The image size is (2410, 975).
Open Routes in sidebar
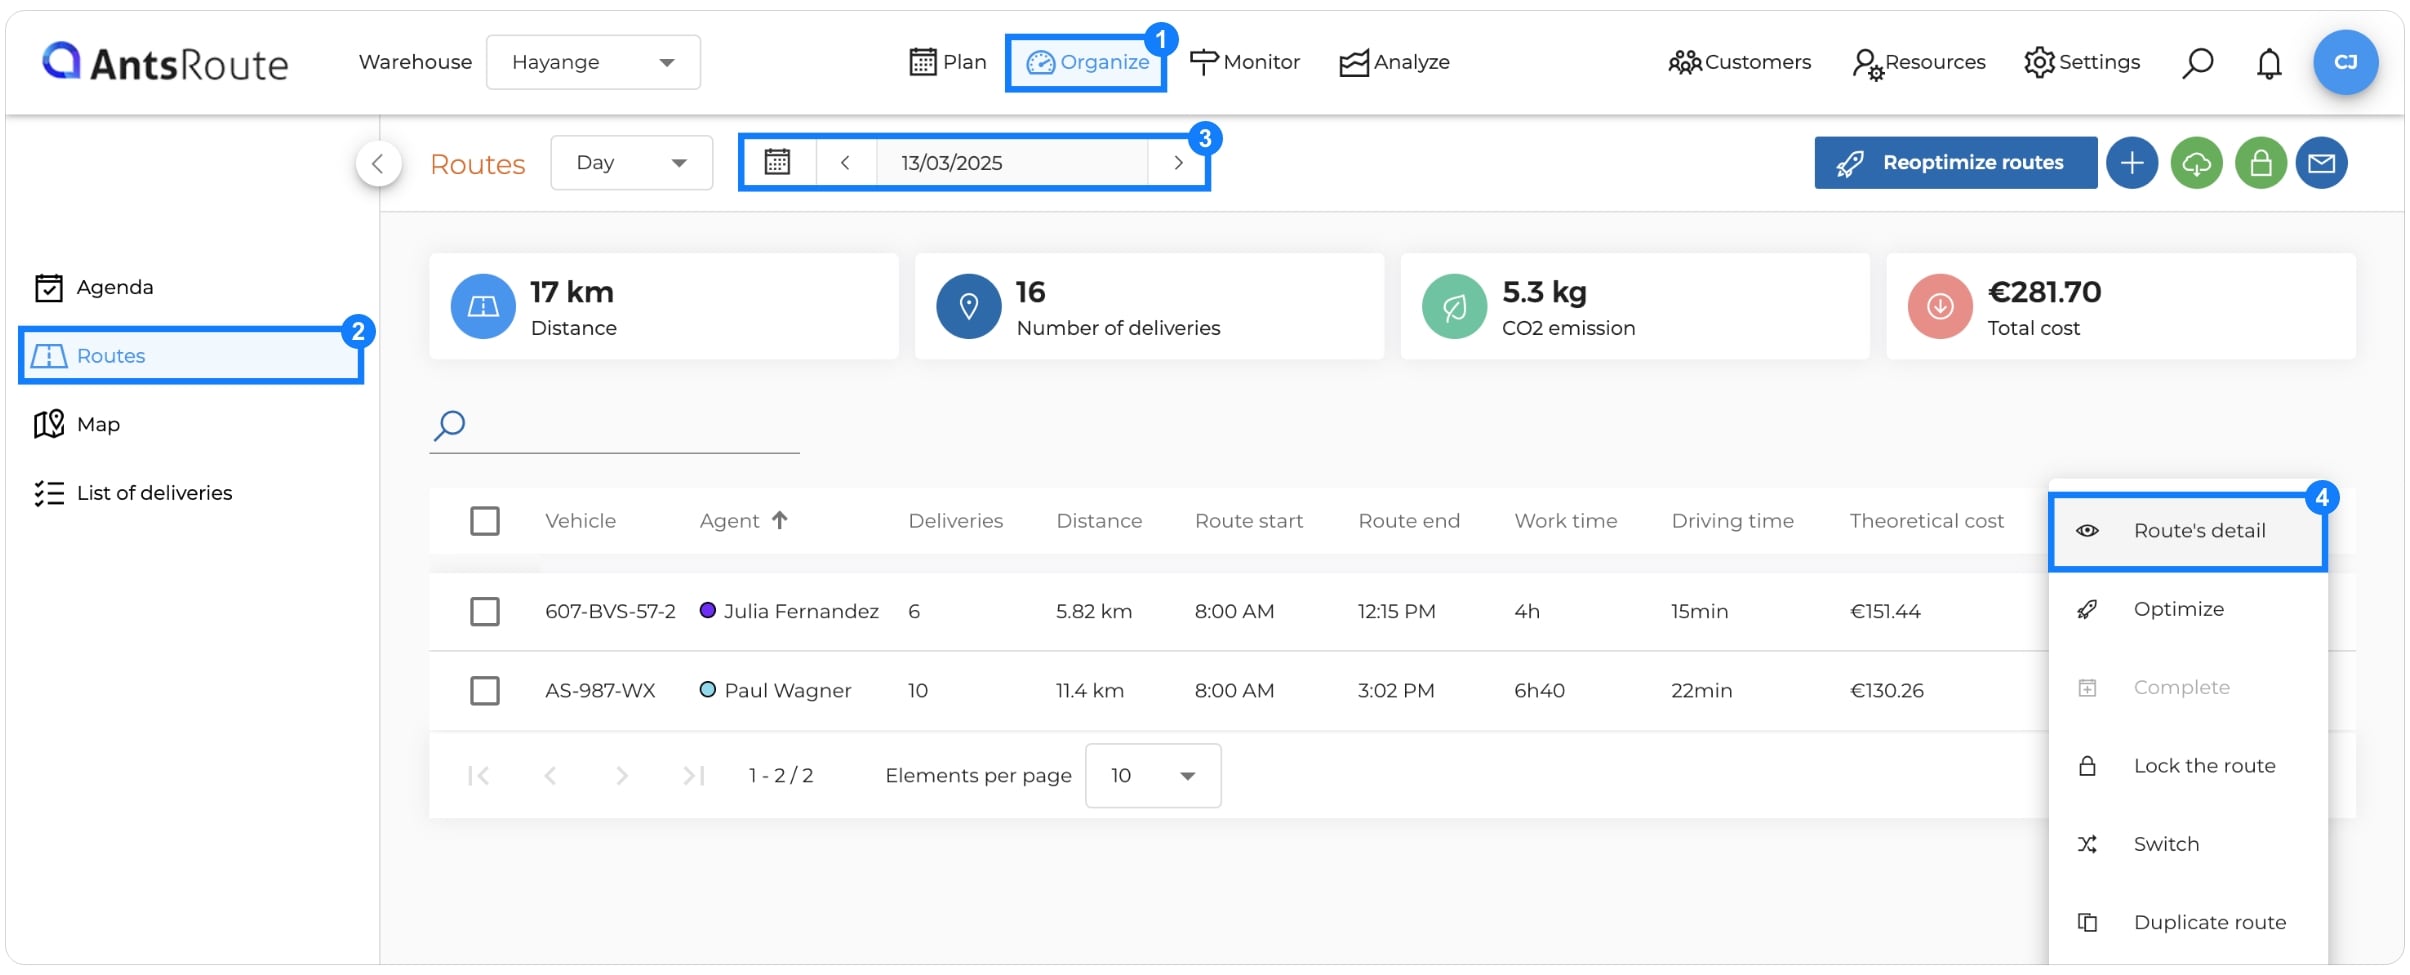pyautogui.click(x=190, y=356)
